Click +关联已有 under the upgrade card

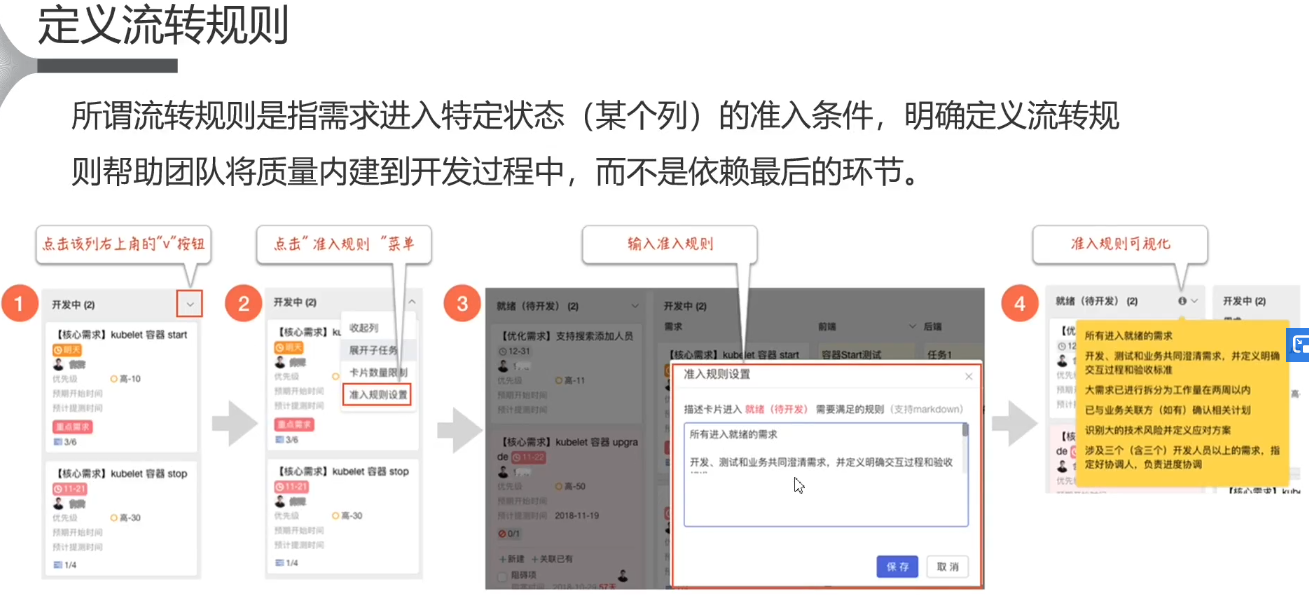tap(552, 558)
